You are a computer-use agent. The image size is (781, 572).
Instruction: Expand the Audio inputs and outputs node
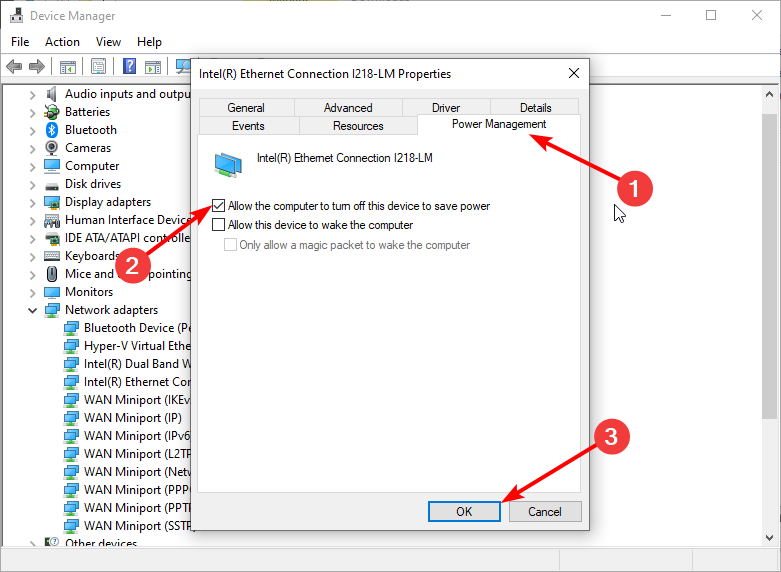pos(32,95)
